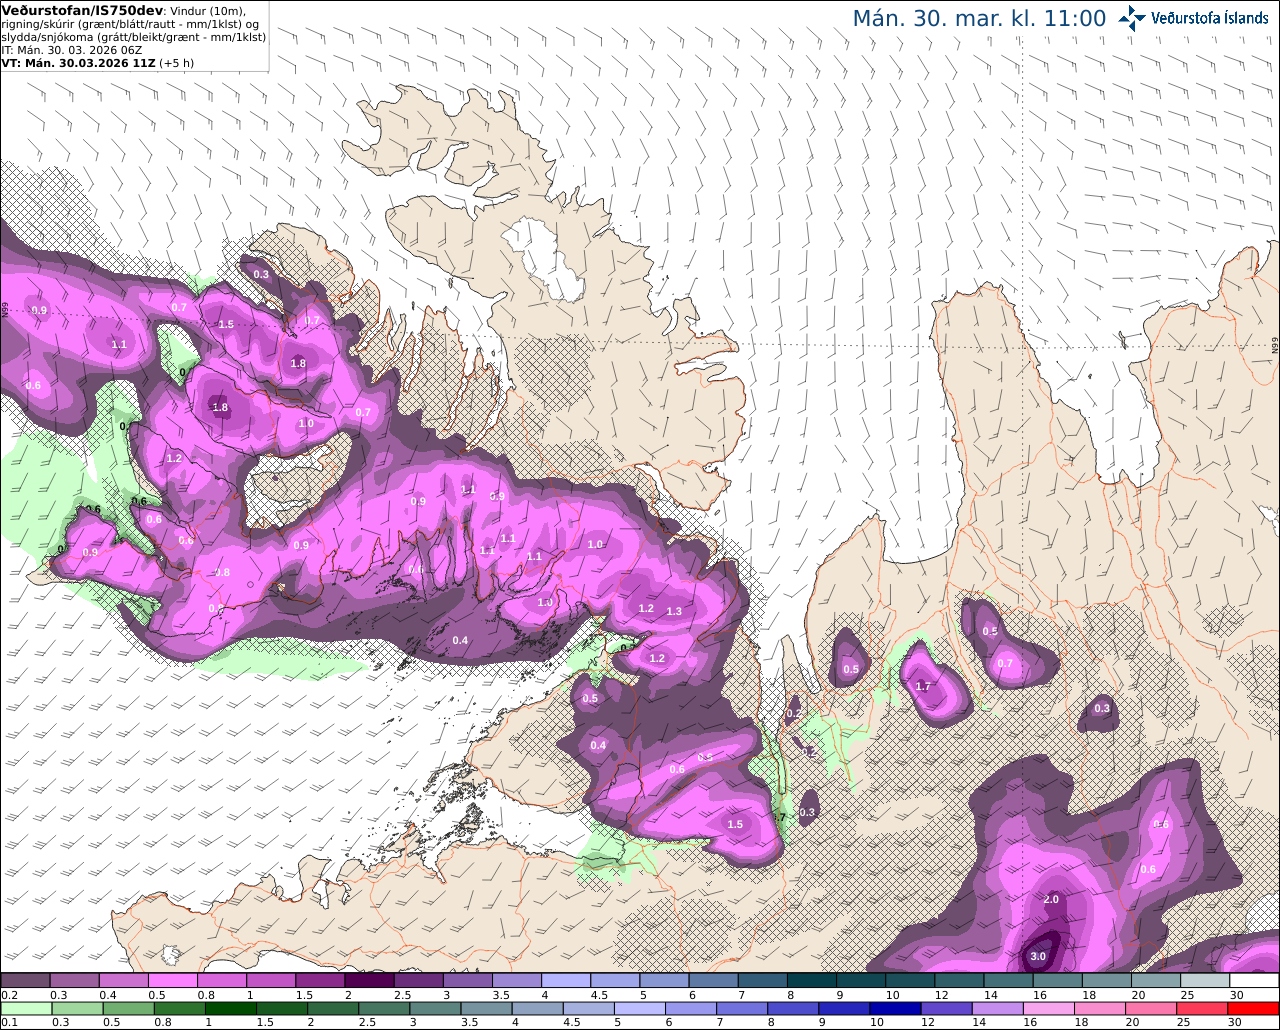Click the (+5 h) forecast offset label
The width and height of the screenshot is (1280, 1030).
[176, 62]
